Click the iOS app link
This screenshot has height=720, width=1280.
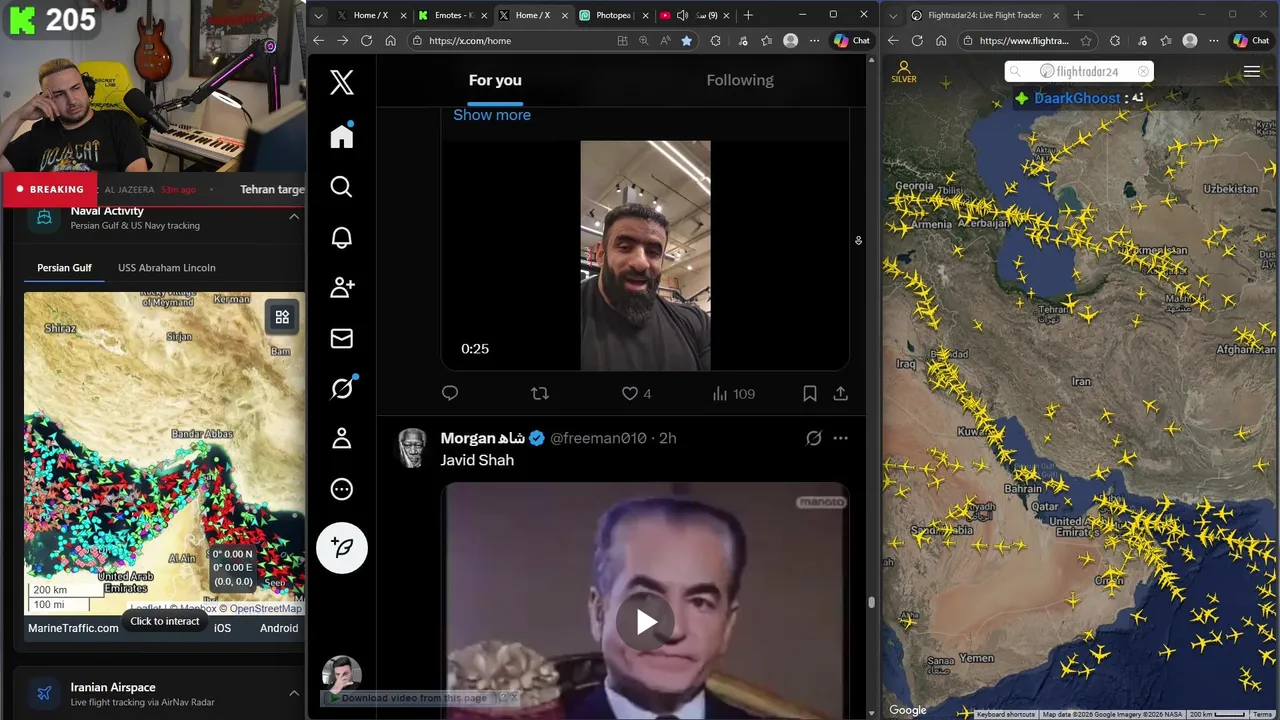(x=222, y=628)
